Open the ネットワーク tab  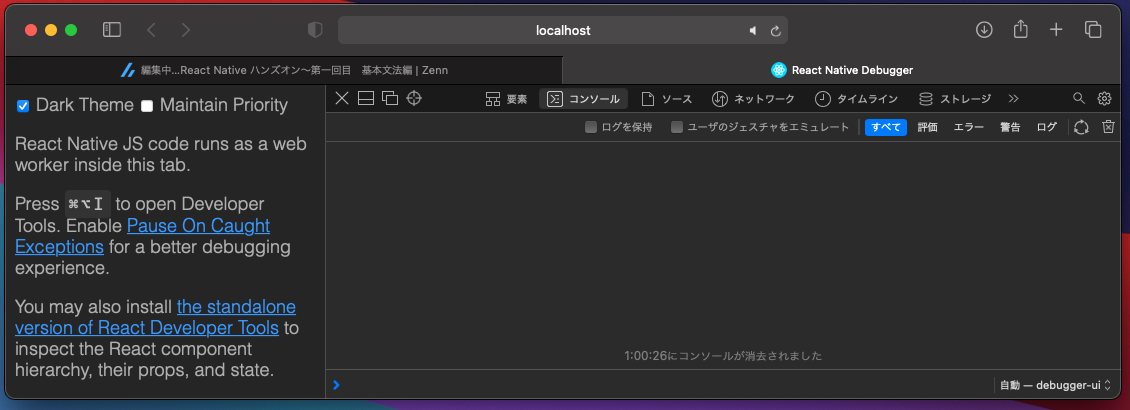click(753, 99)
